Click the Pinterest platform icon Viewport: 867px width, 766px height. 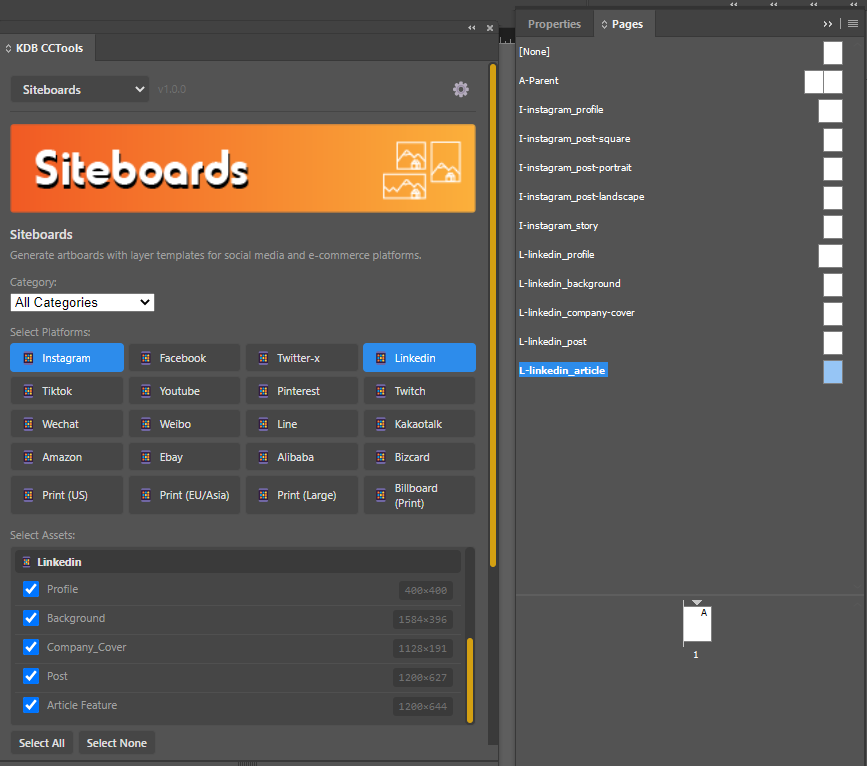click(264, 392)
